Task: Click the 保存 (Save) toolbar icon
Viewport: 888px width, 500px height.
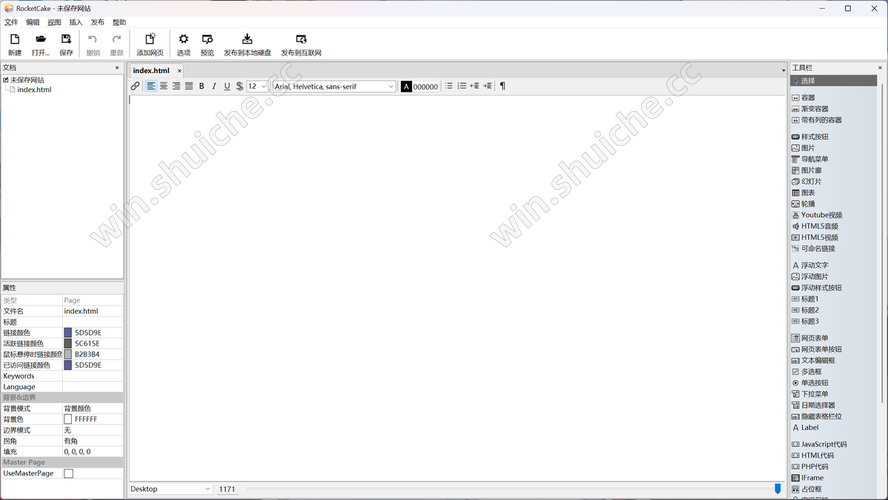Action: click(66, 44)
